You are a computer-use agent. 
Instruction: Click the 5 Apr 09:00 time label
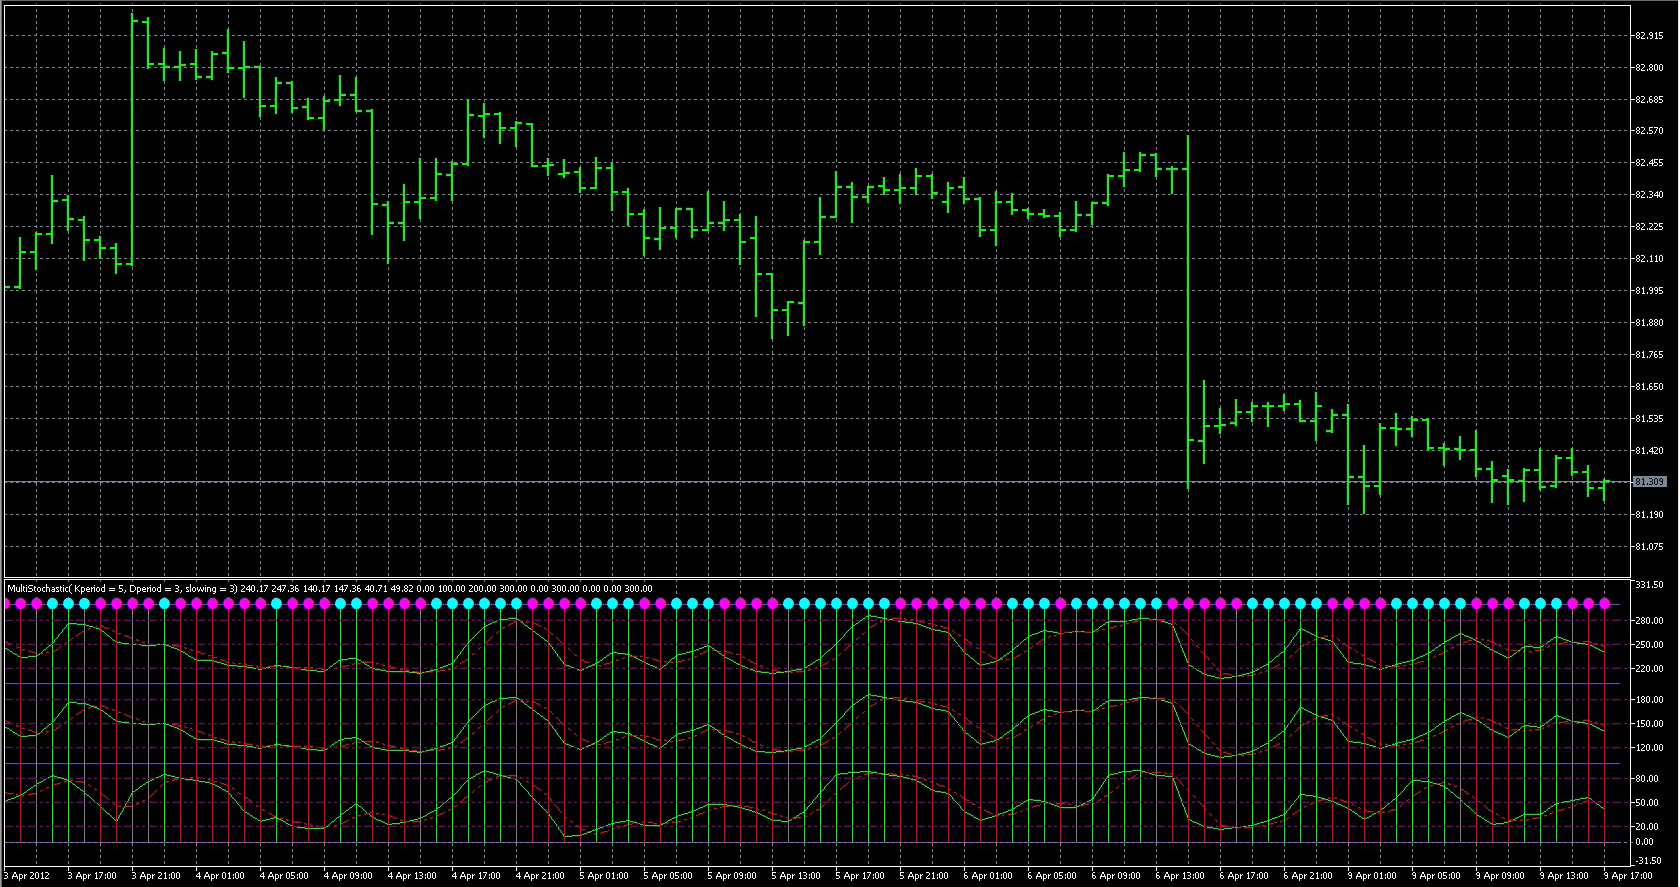point(732,876)
